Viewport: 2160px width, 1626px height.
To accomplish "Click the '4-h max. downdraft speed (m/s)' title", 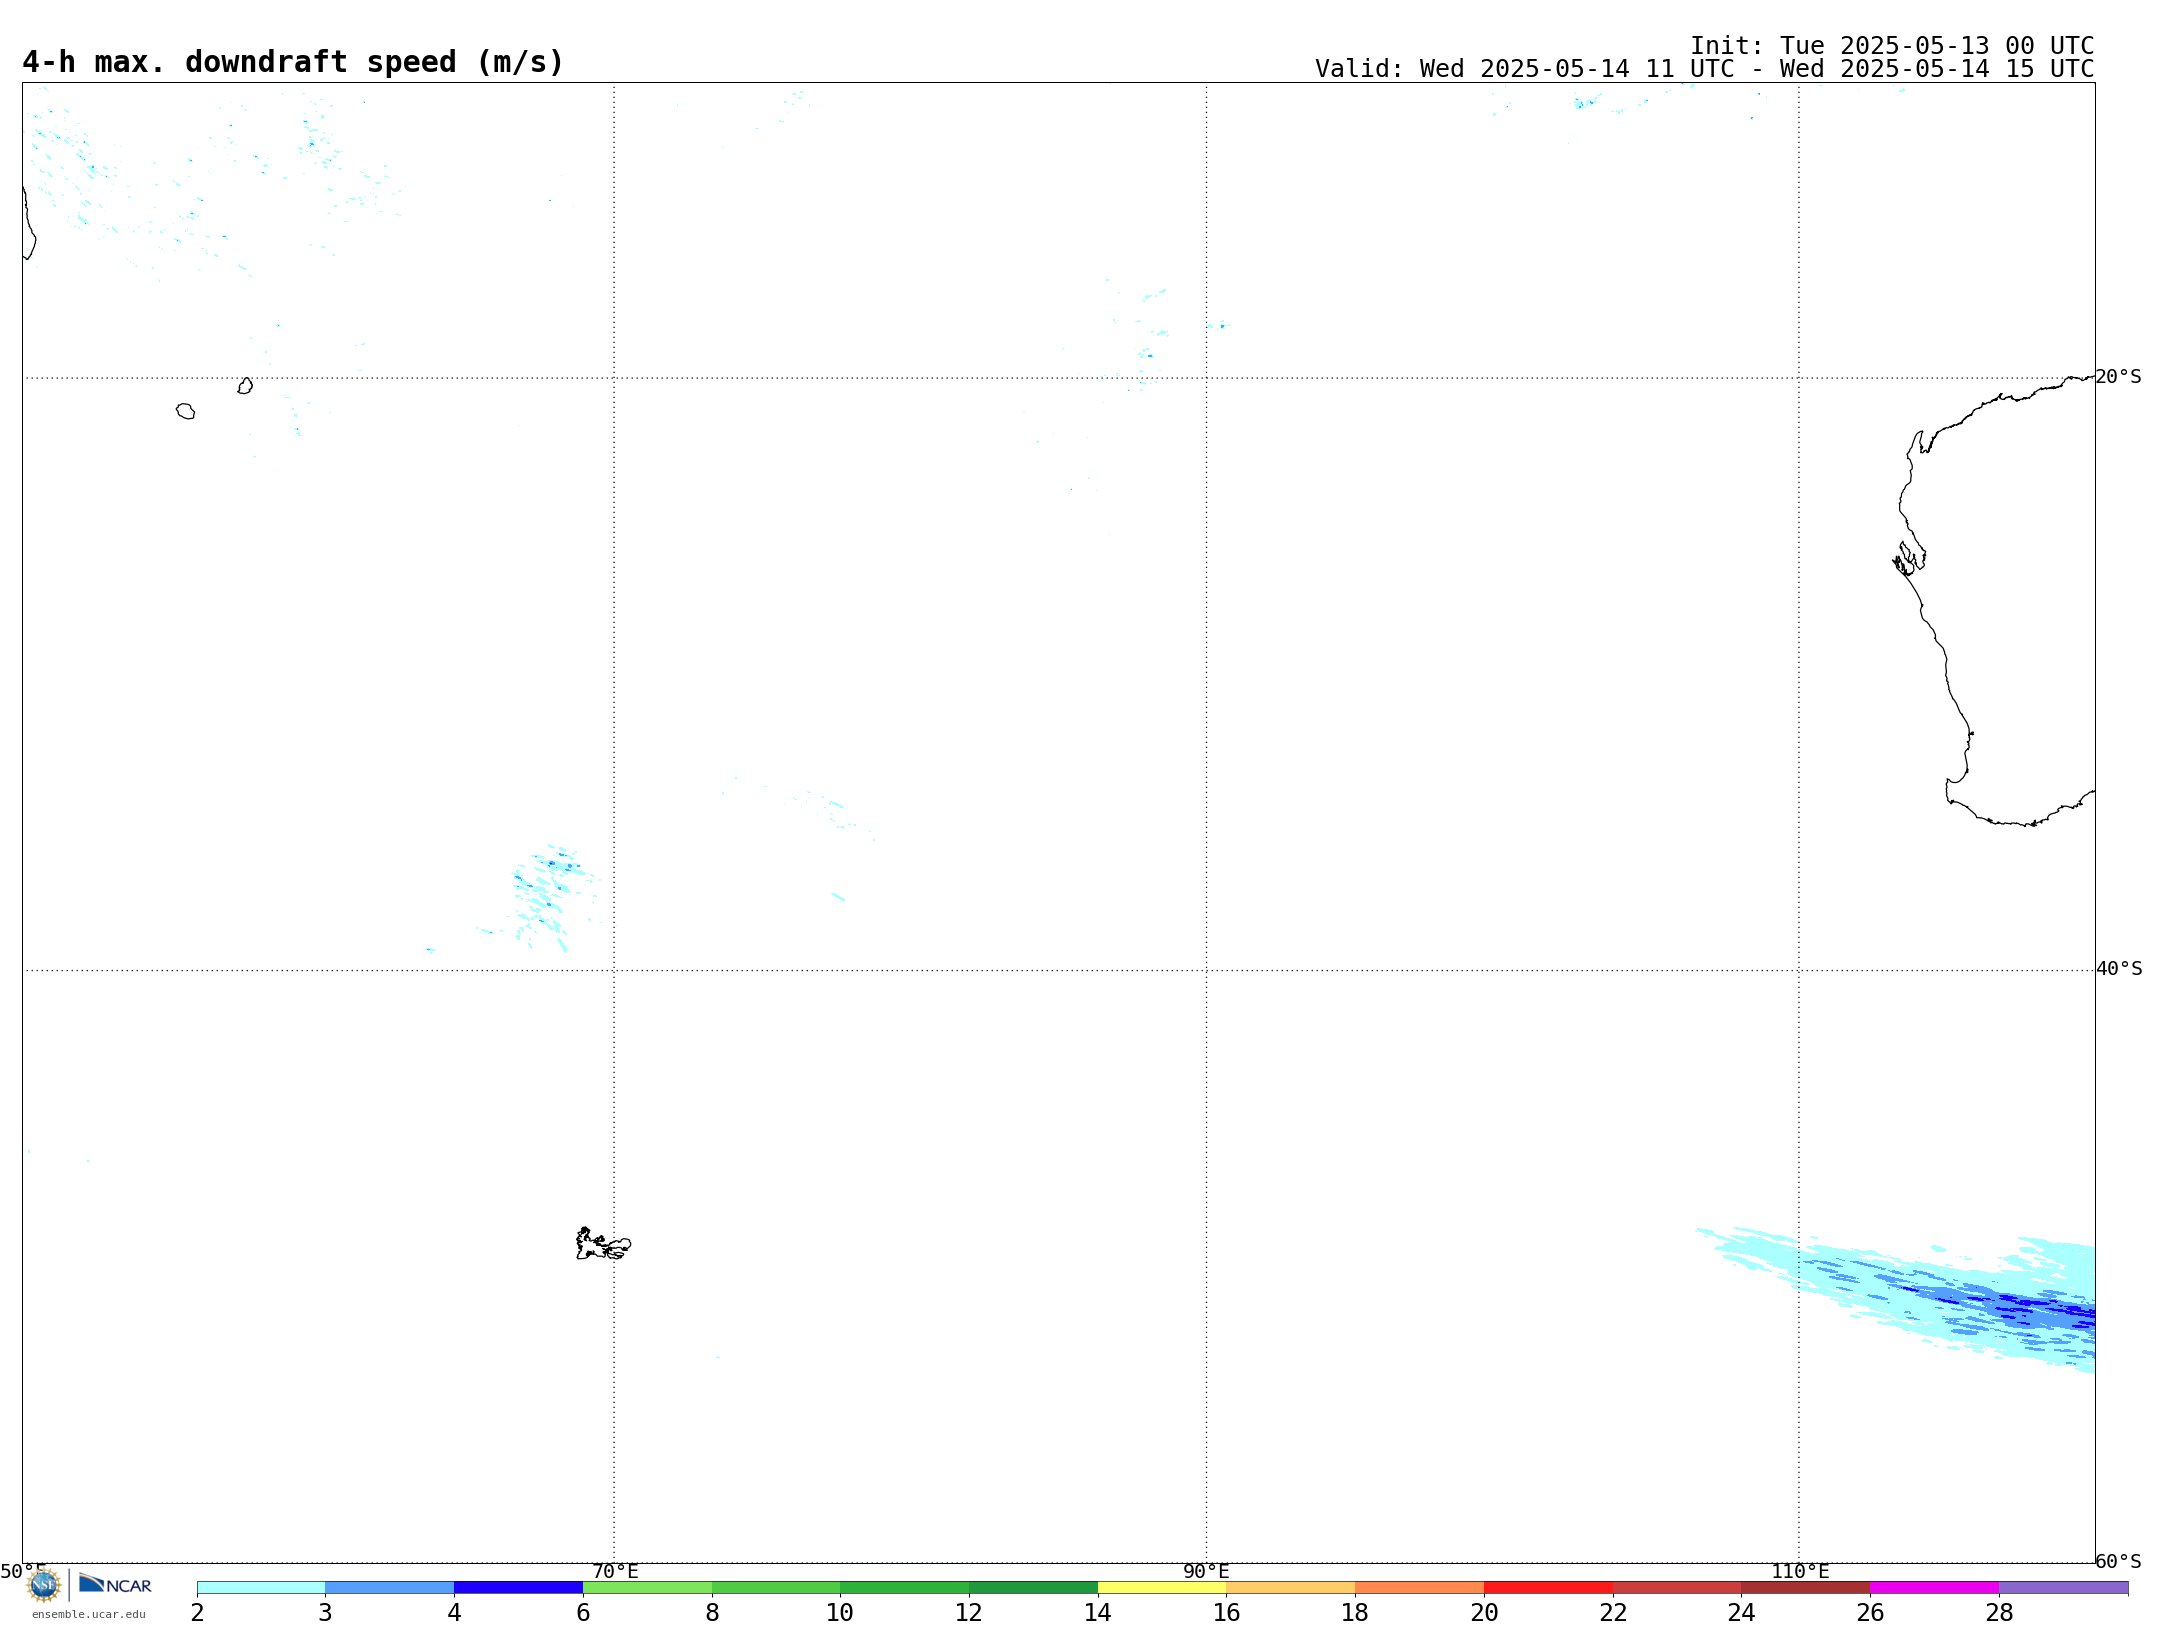I will (293, 62).
